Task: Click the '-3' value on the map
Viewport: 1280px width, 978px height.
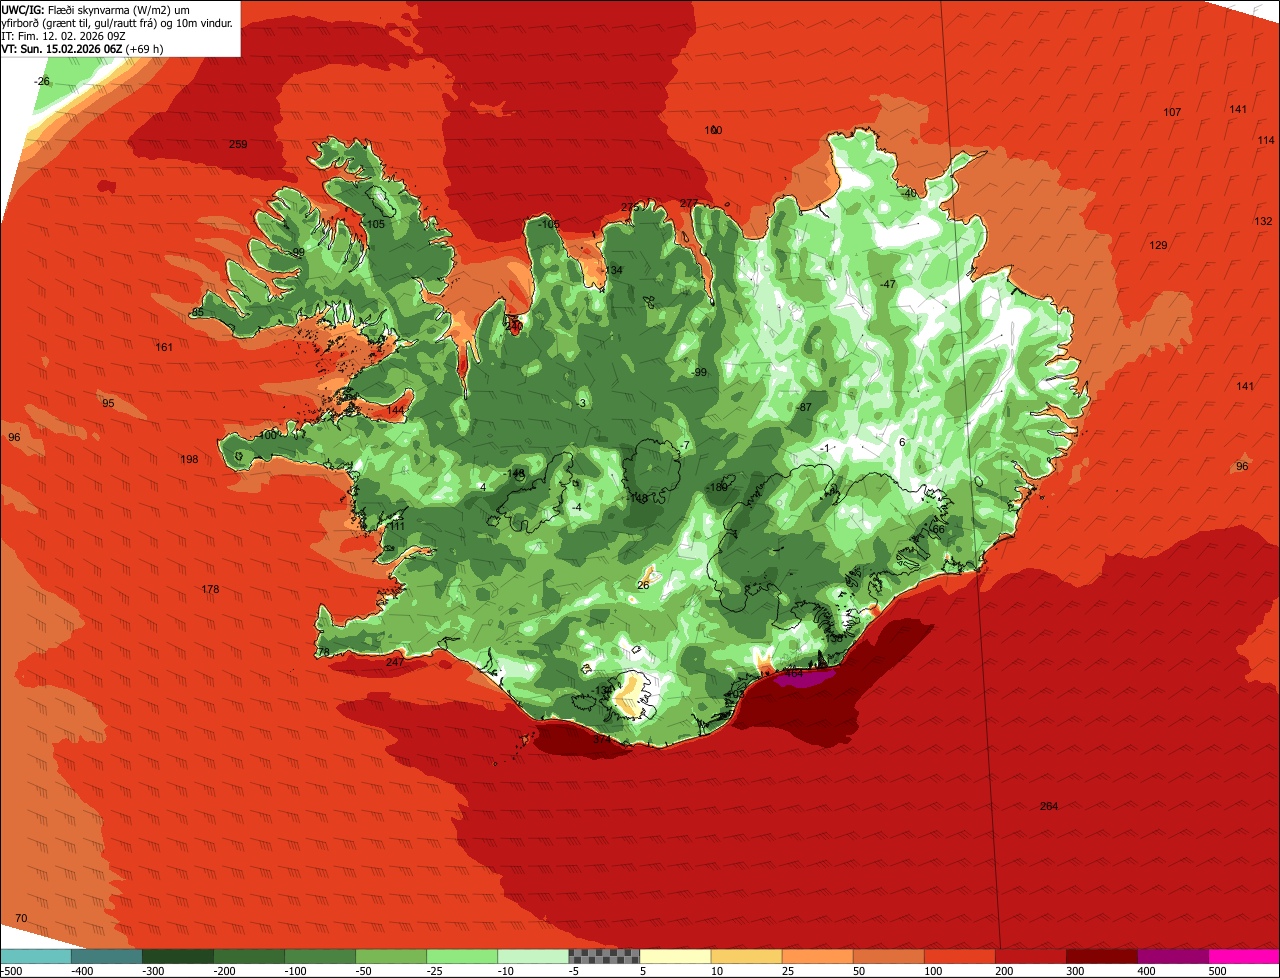Action: (x=581, y=403)
